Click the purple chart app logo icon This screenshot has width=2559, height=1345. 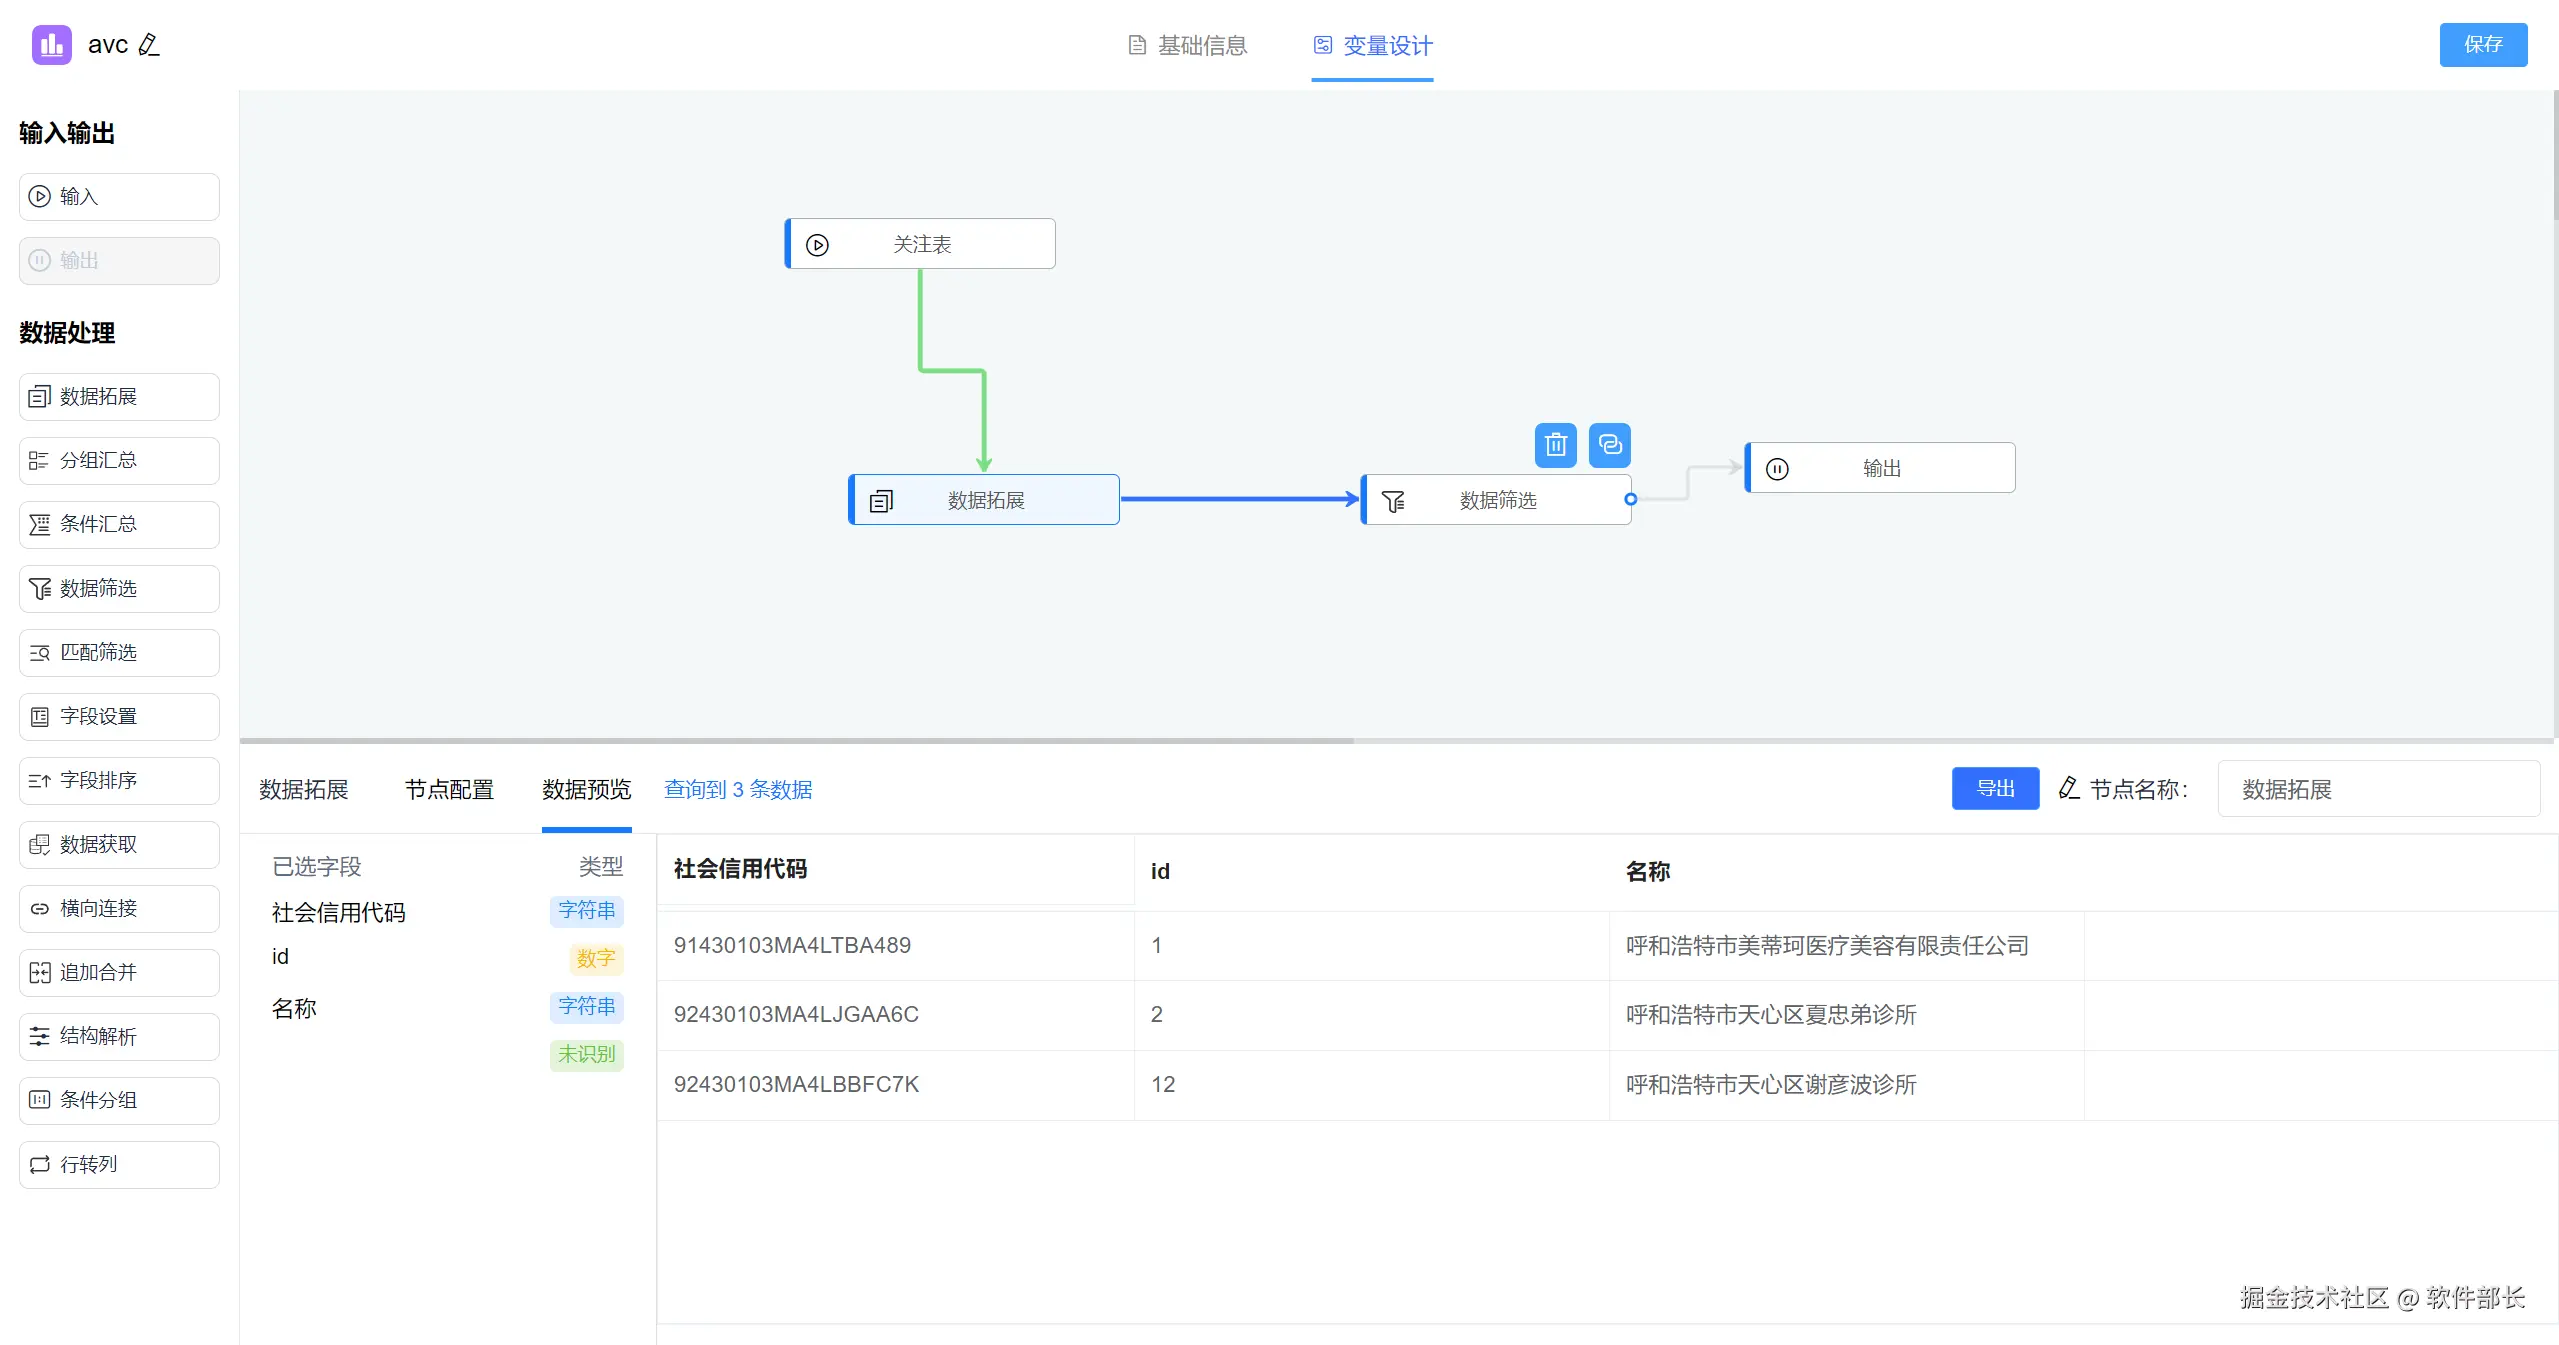pos(52,45)
